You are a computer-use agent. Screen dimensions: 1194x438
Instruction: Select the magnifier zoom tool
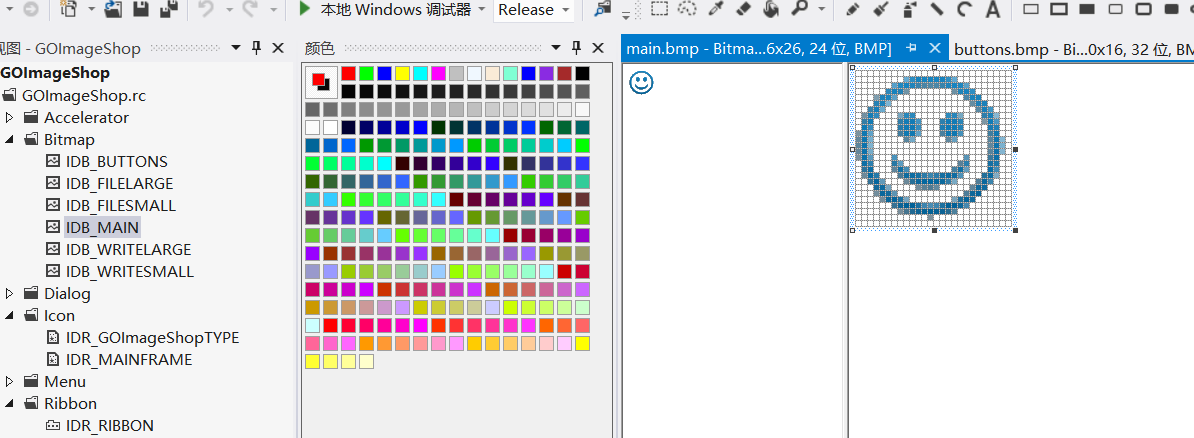(800, 9)
